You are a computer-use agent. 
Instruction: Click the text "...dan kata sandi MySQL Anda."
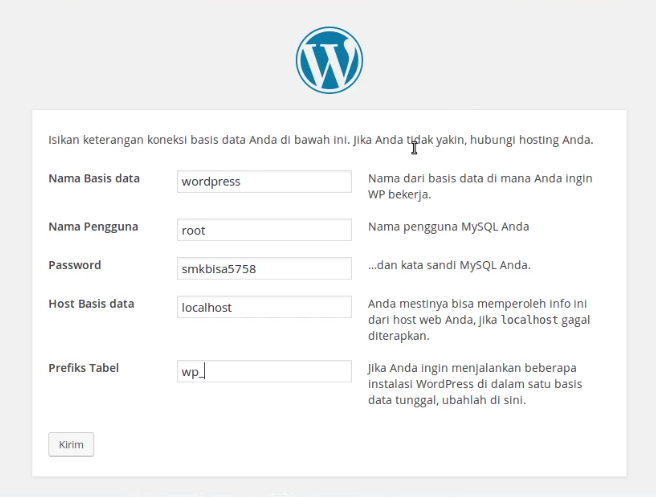449,265
